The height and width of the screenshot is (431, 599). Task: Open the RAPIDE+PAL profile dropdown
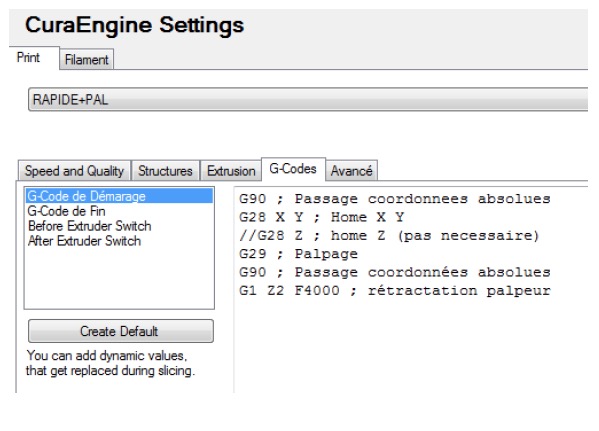308,100
